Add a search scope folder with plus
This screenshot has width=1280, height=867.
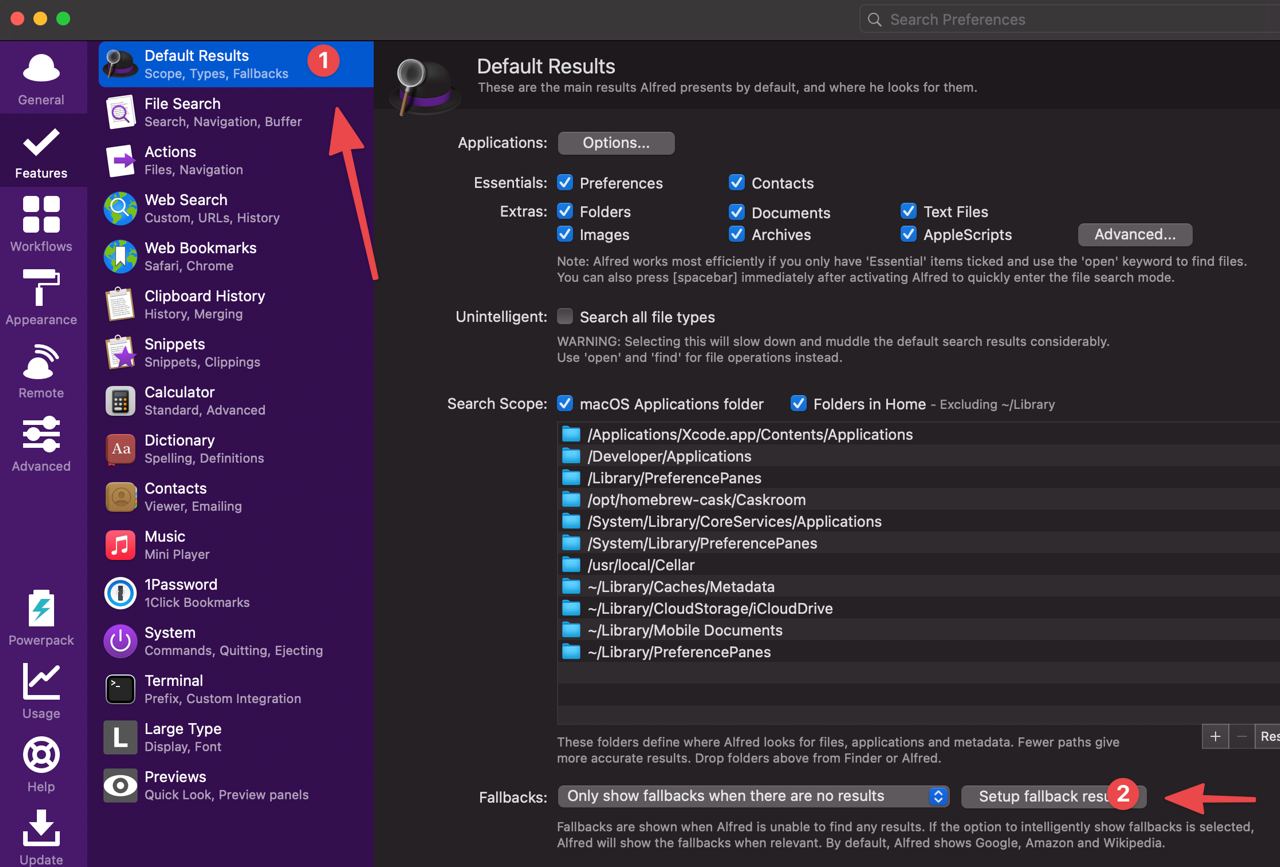coord(1215,736)
